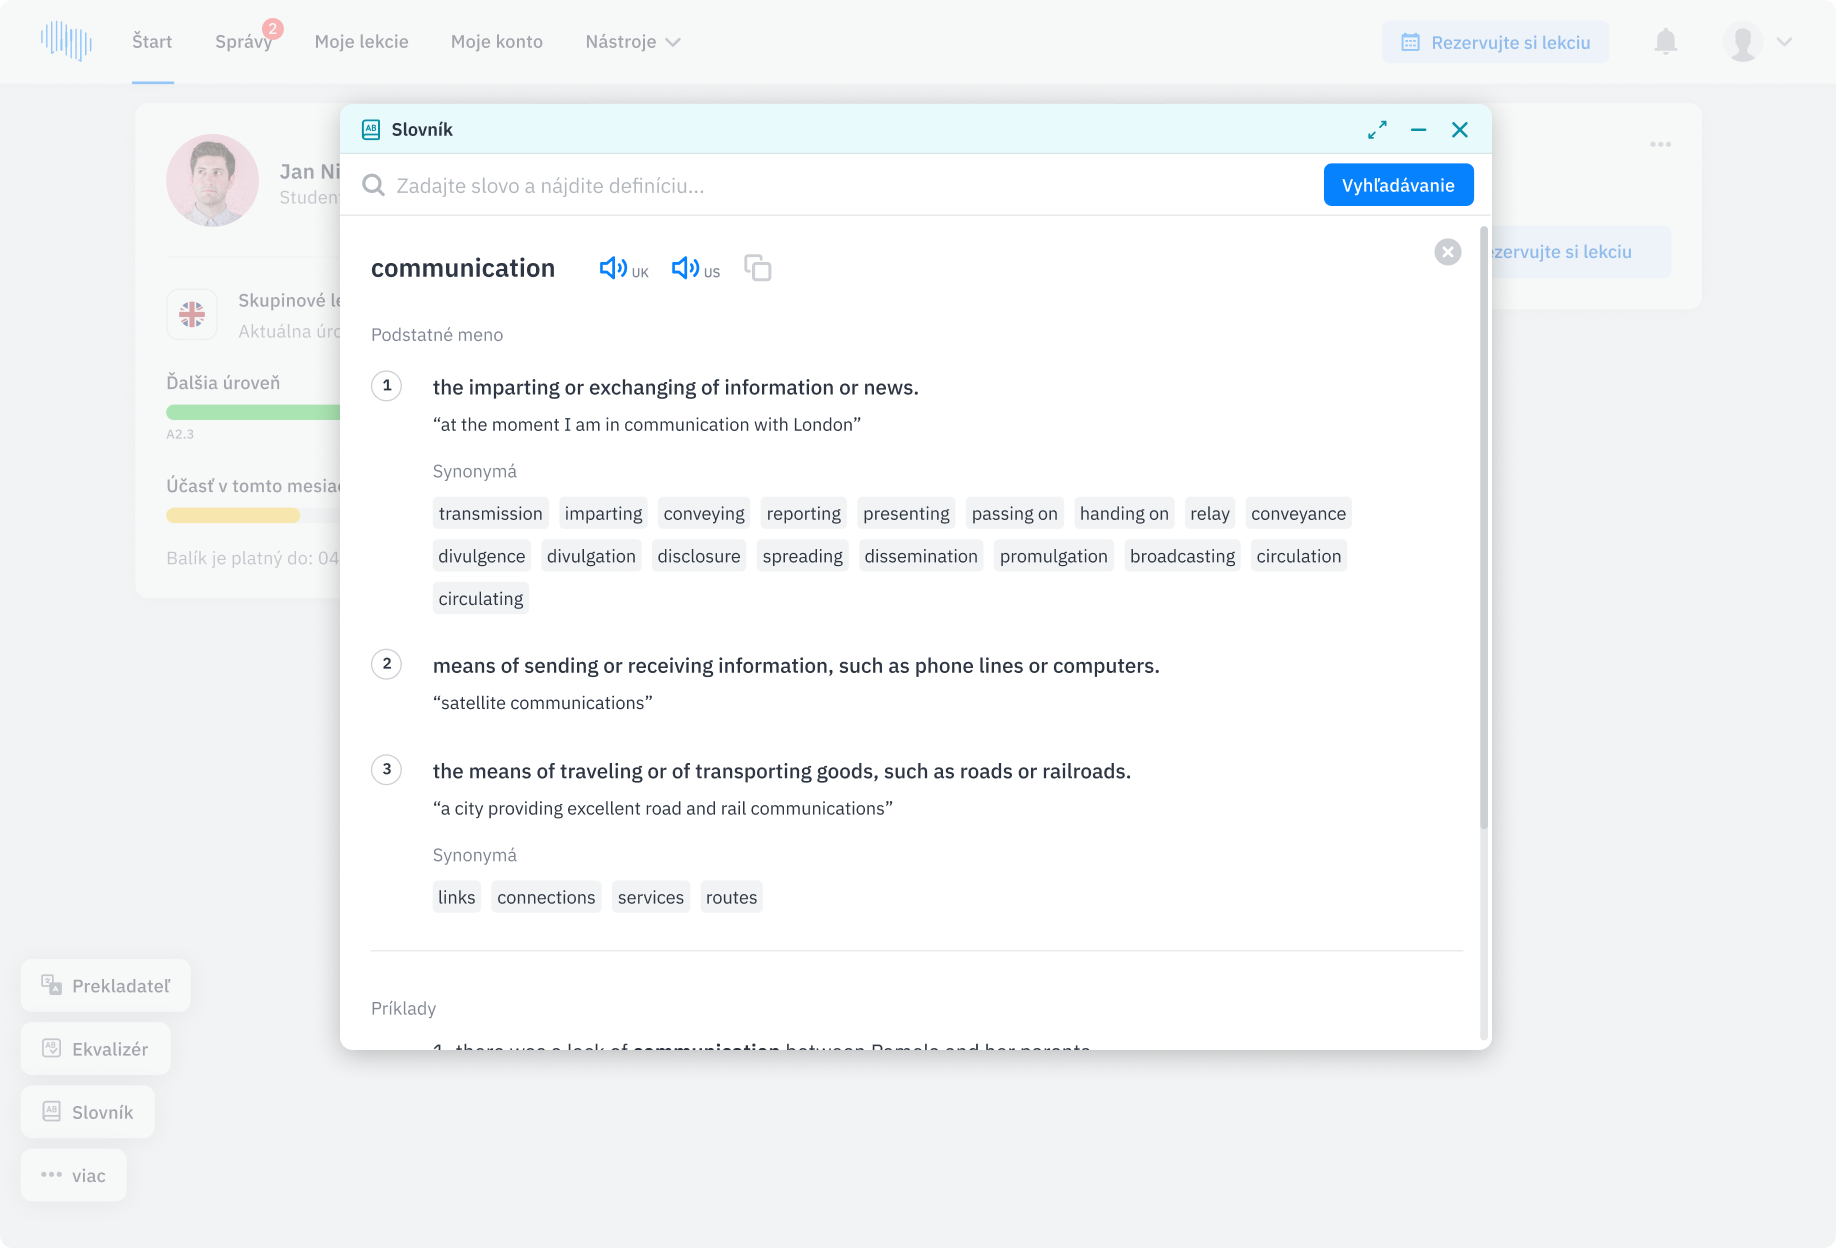
Task: Open Správy messages tab
Action: pos(243,42)
